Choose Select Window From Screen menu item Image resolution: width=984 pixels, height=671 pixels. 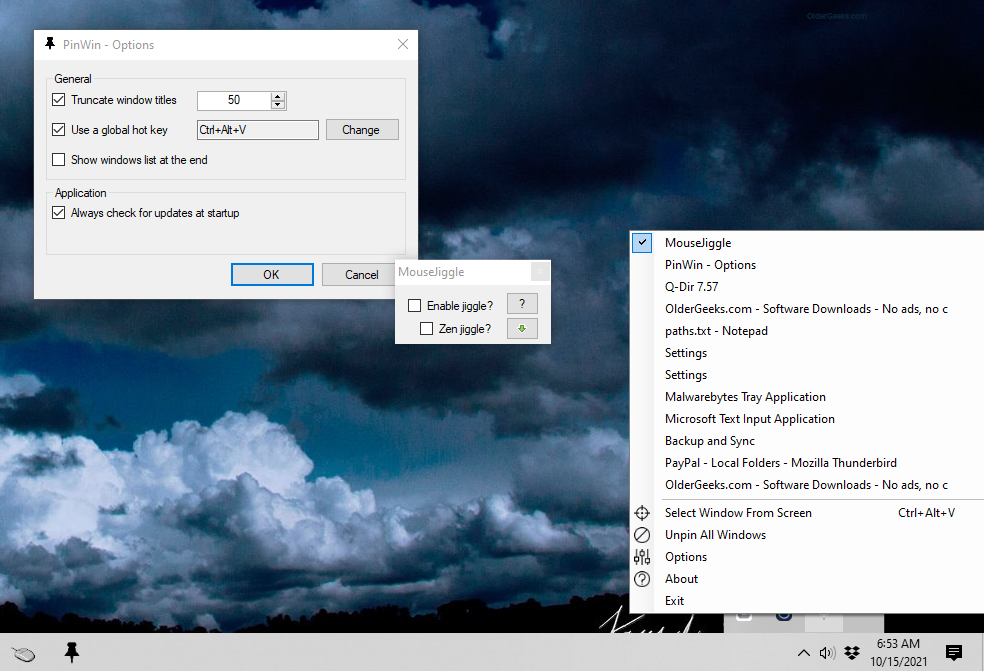[807, 513]
